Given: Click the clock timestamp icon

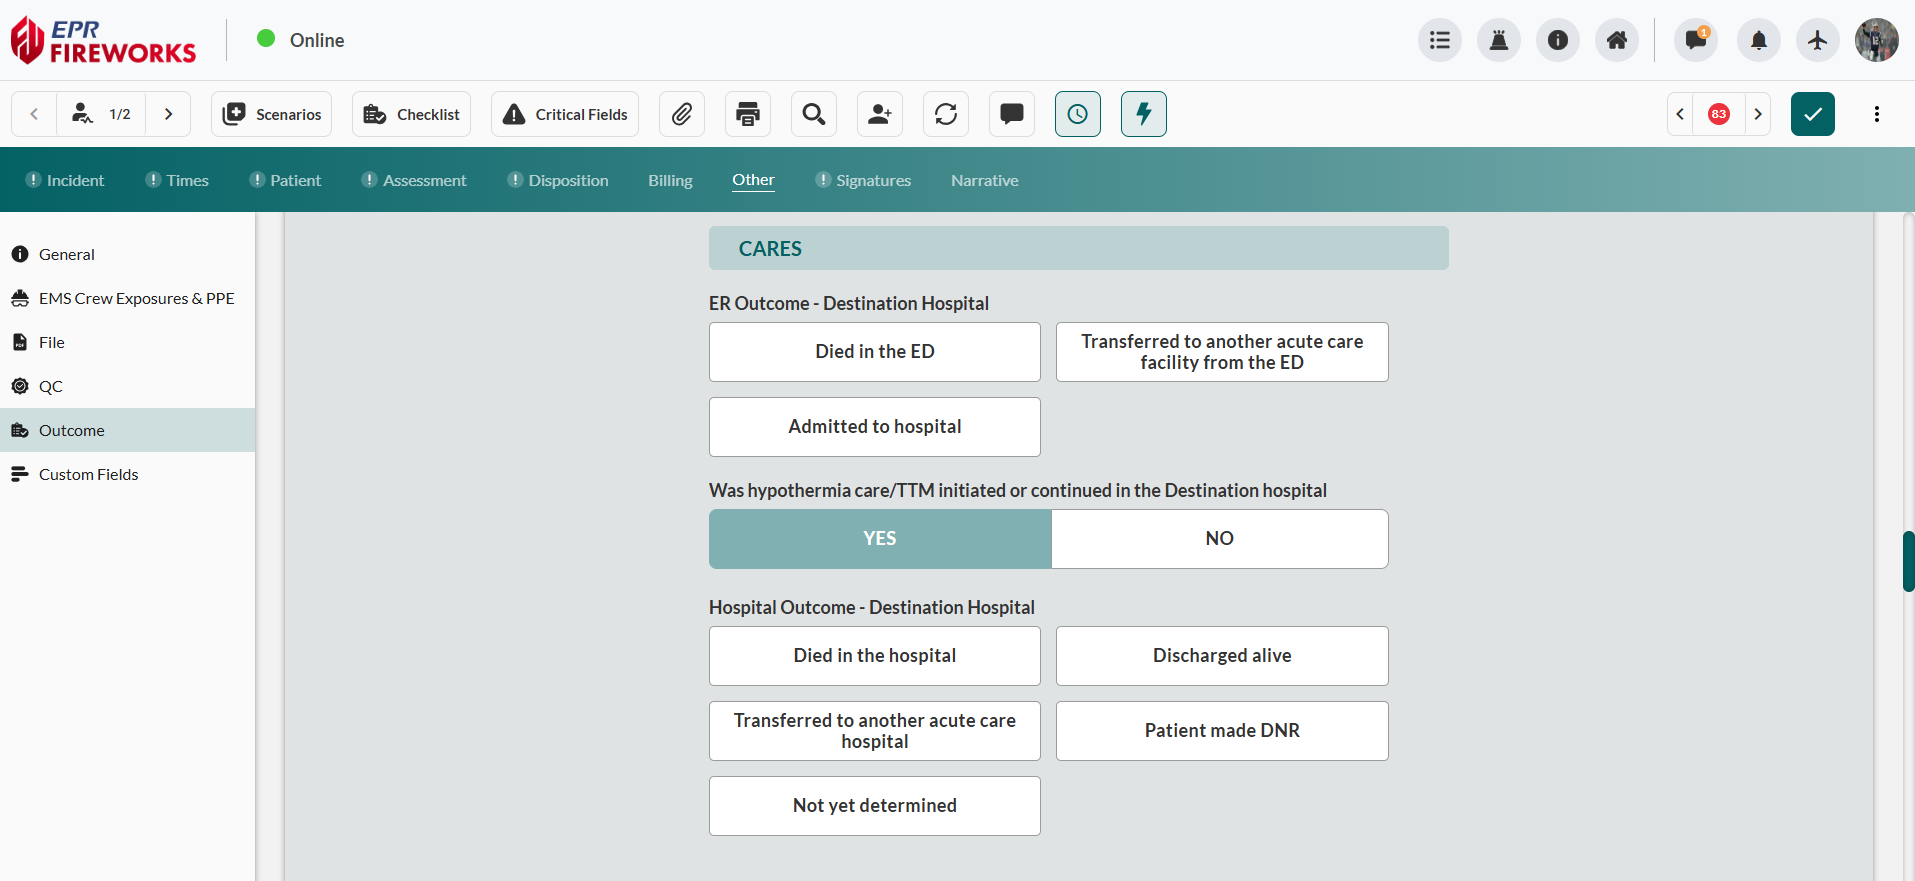Looking at the screenshot, I should click(x=1077, y=114).
